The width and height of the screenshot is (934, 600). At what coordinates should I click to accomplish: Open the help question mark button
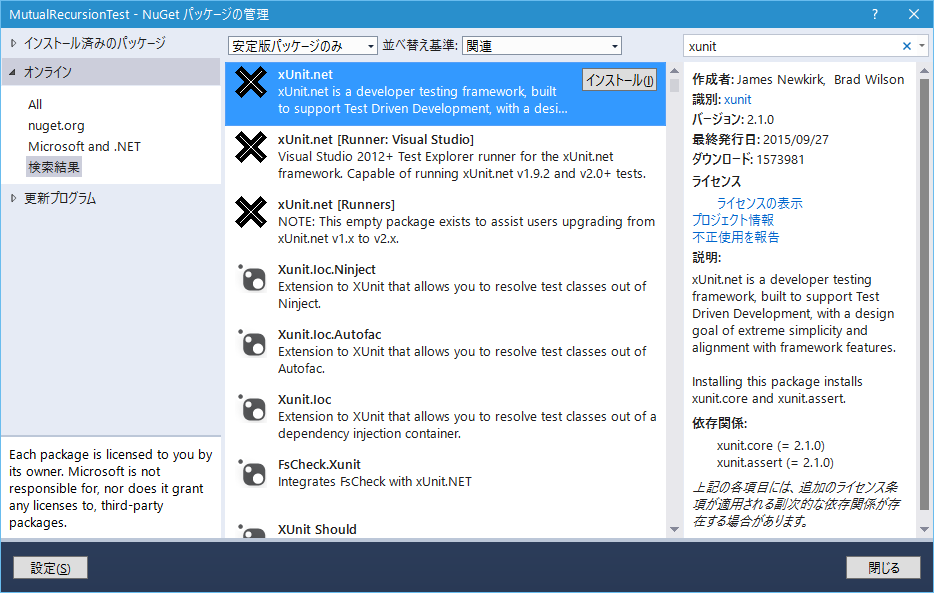pos(874,14)
